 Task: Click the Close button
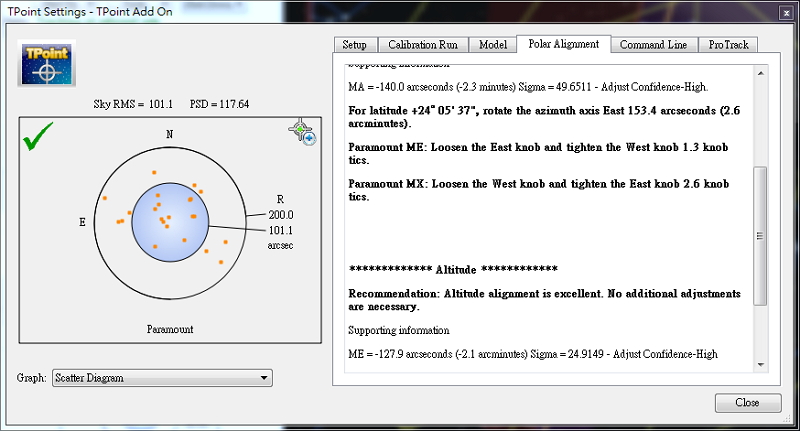[x=748, y=402]
